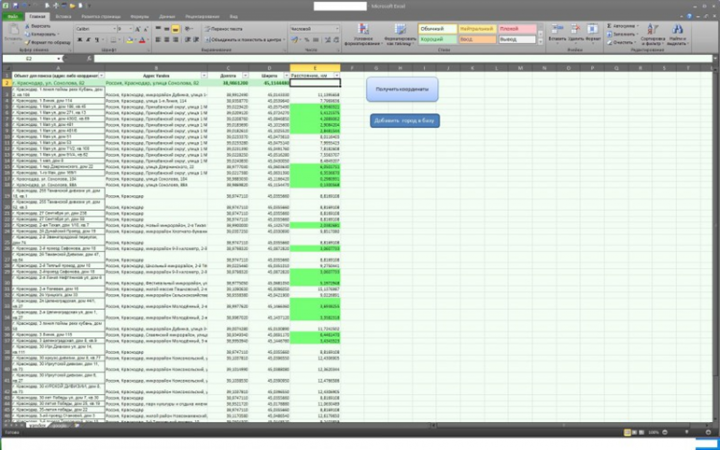Open Найти и выделить binoculars menu
Viewport: 720px width, 450px height.
(677, 34)
